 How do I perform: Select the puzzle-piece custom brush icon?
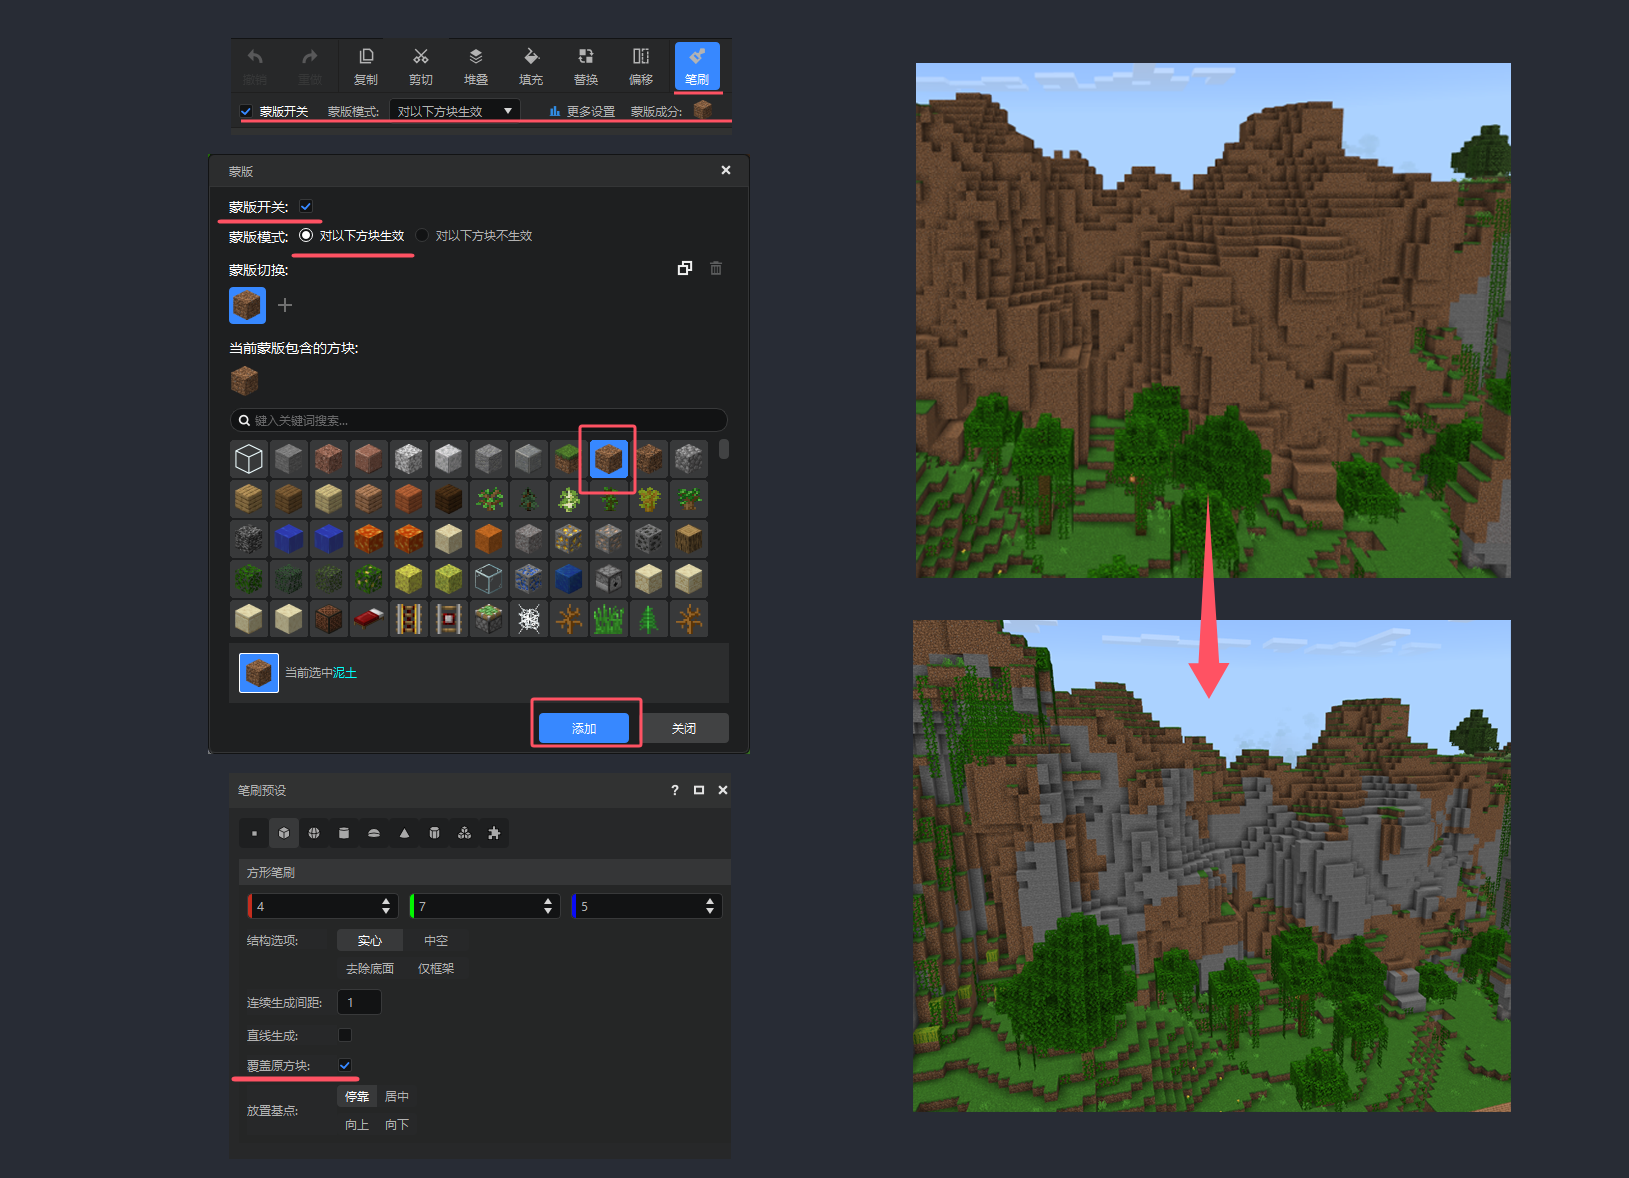[494, 833]
